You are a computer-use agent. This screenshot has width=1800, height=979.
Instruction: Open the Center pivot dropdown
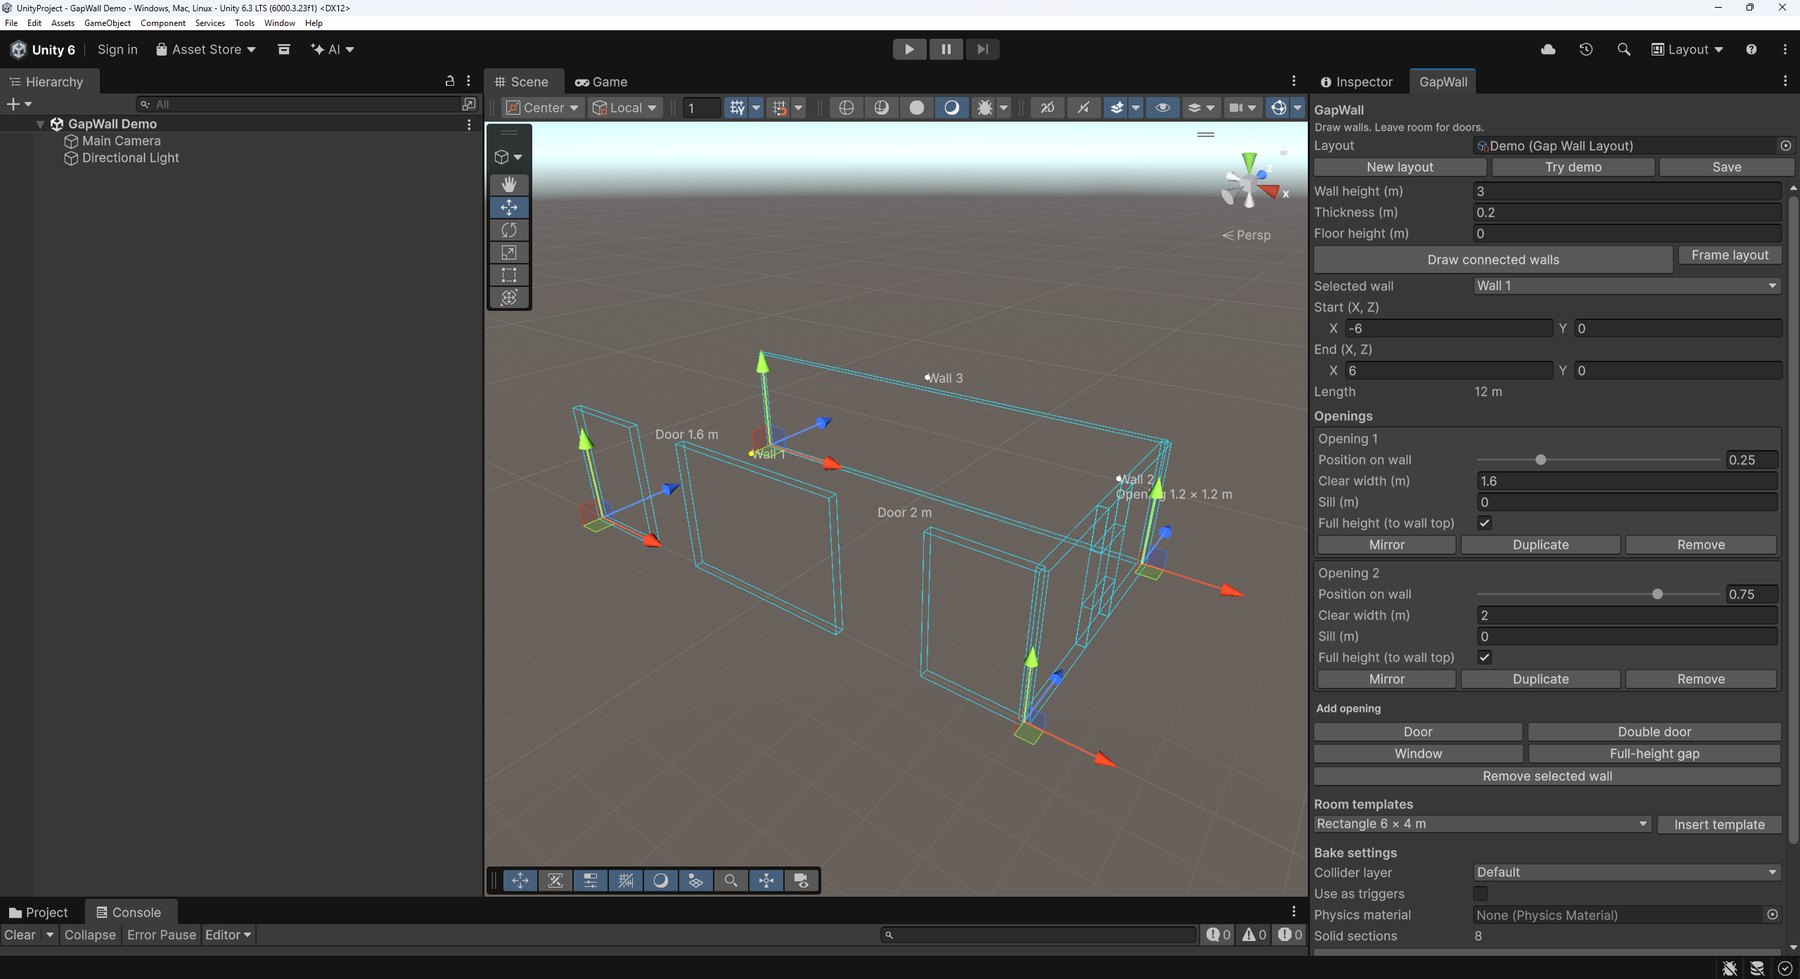click(542, 108)
